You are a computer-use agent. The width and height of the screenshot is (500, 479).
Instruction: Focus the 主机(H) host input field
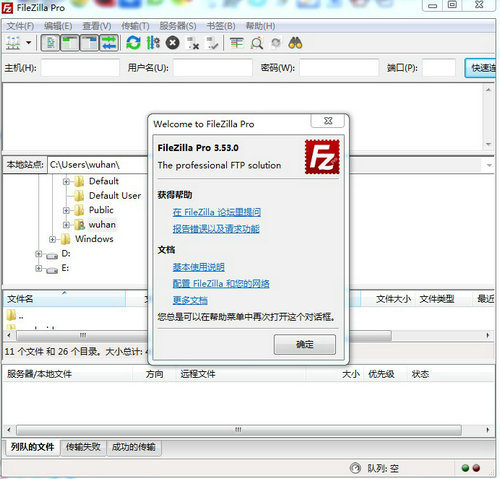(80, 68)
